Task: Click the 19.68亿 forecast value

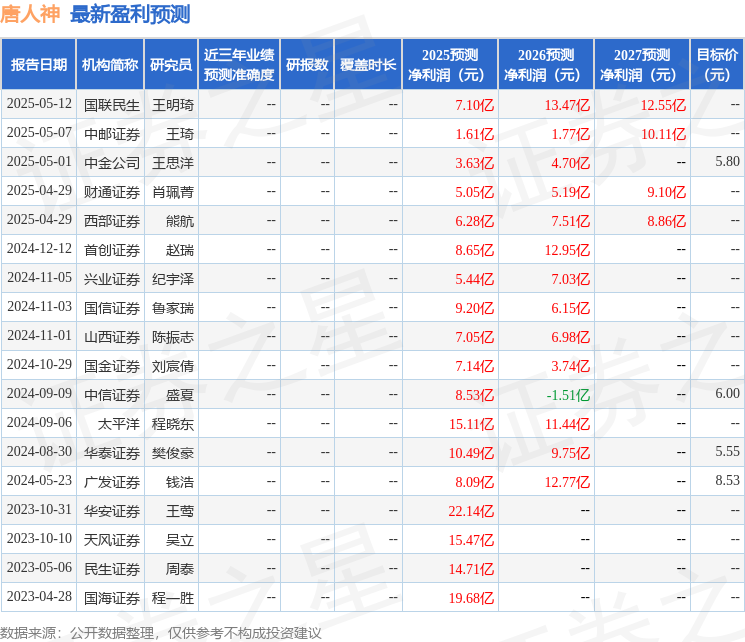Action: 471,597
